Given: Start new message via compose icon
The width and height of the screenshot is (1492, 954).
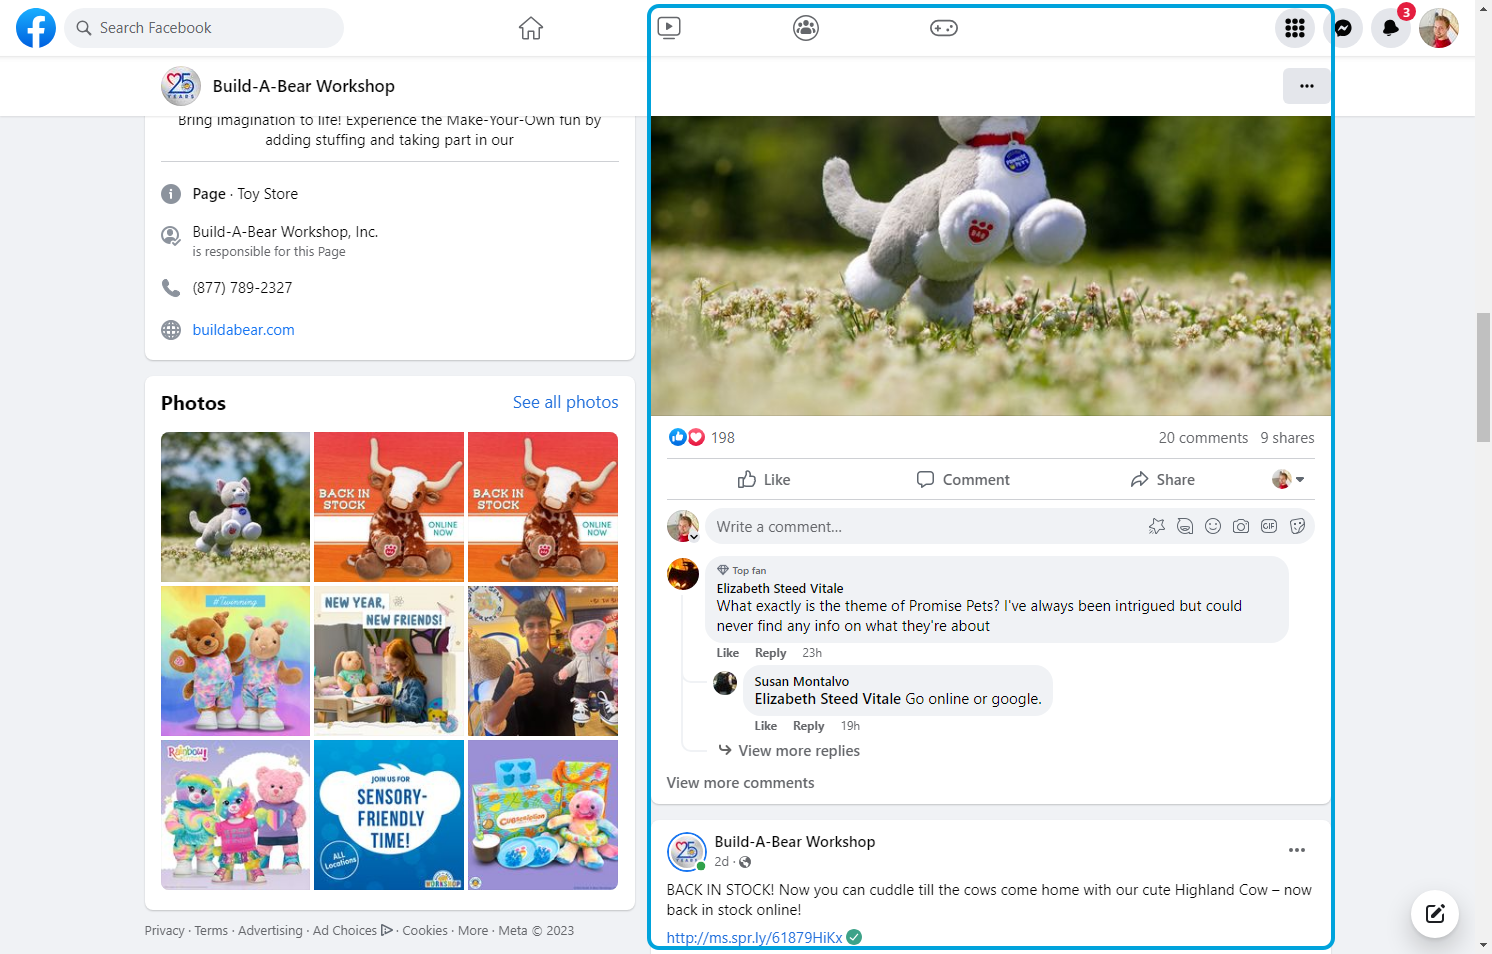Looking at the screenshot, I should click(x=1435, y=913).
